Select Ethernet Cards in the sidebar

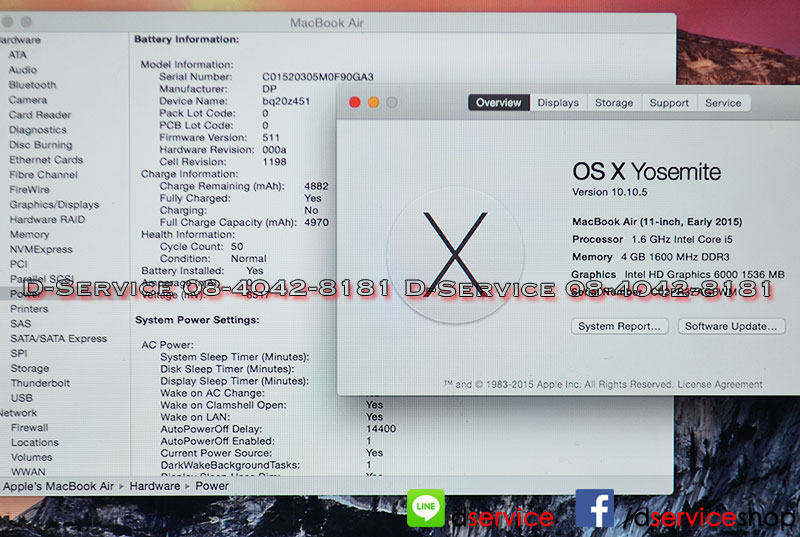pos(46,160)
